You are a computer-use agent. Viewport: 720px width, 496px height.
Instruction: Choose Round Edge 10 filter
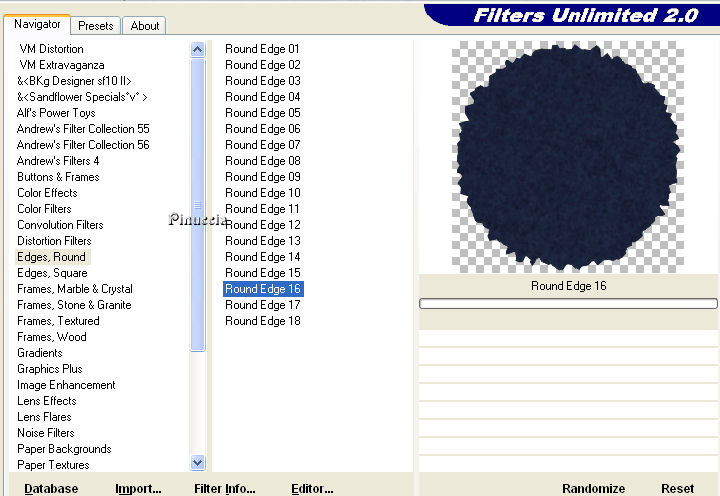pyautogui.click(x=263, y=193)
